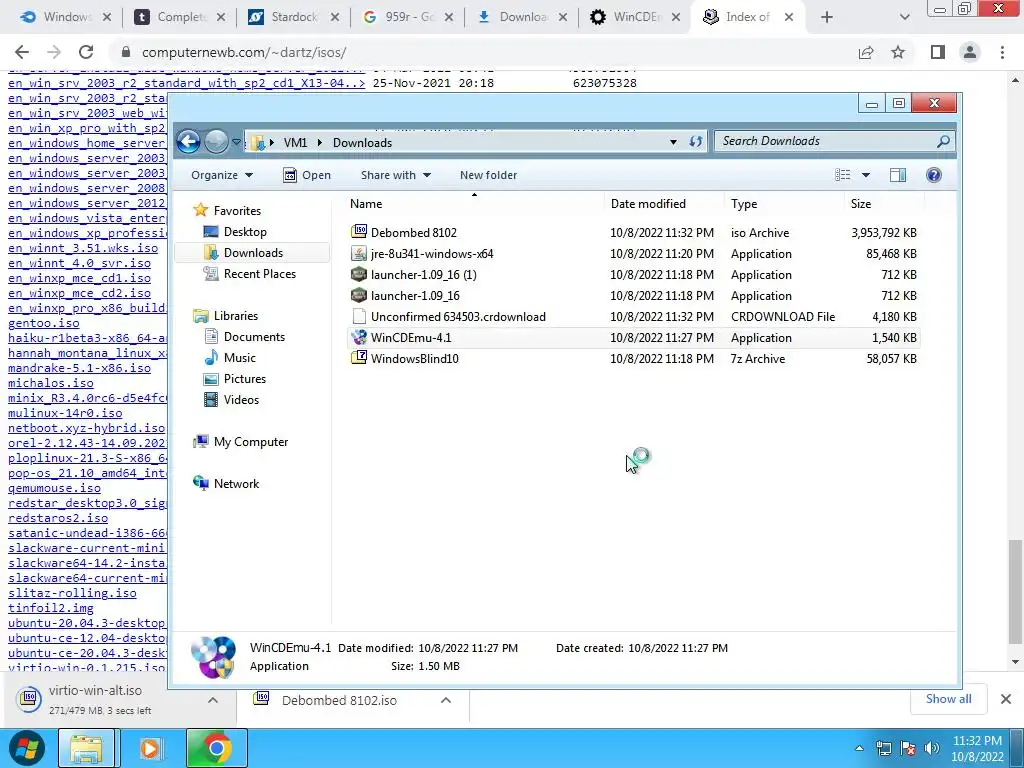Select the launcher-1.09_16 (1) file icon
This screenshot has height=768, width=1024.
(x=359, y=274)
